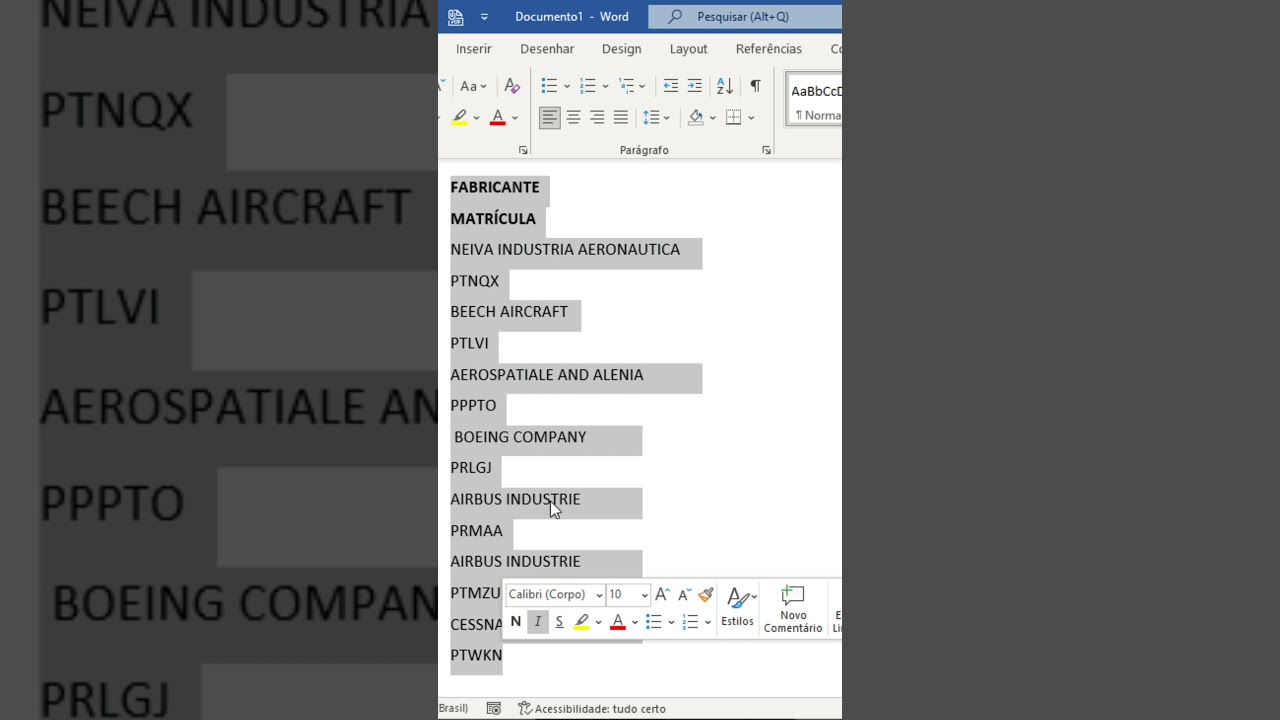Open Parágrafo dialog launcher
This screenshot has width=1280, height=720.
pyautogui.click(x=767, y=150)
